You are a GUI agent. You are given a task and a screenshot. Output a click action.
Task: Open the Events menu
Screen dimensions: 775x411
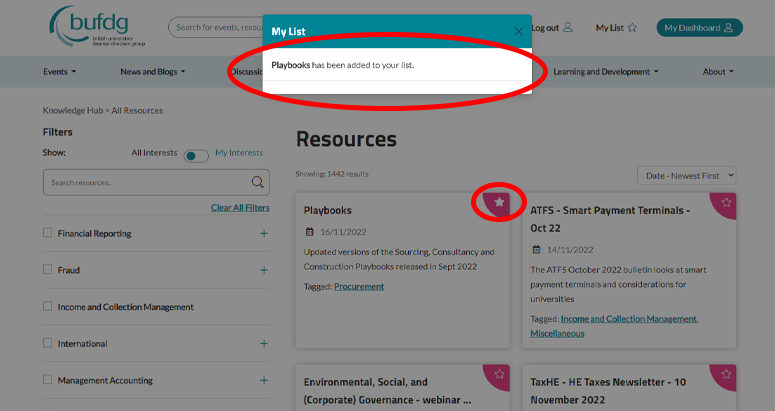60,72
